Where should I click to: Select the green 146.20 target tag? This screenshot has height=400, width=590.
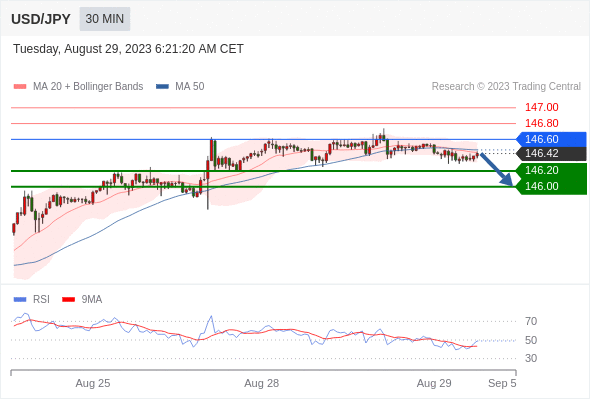pos(551,170)
